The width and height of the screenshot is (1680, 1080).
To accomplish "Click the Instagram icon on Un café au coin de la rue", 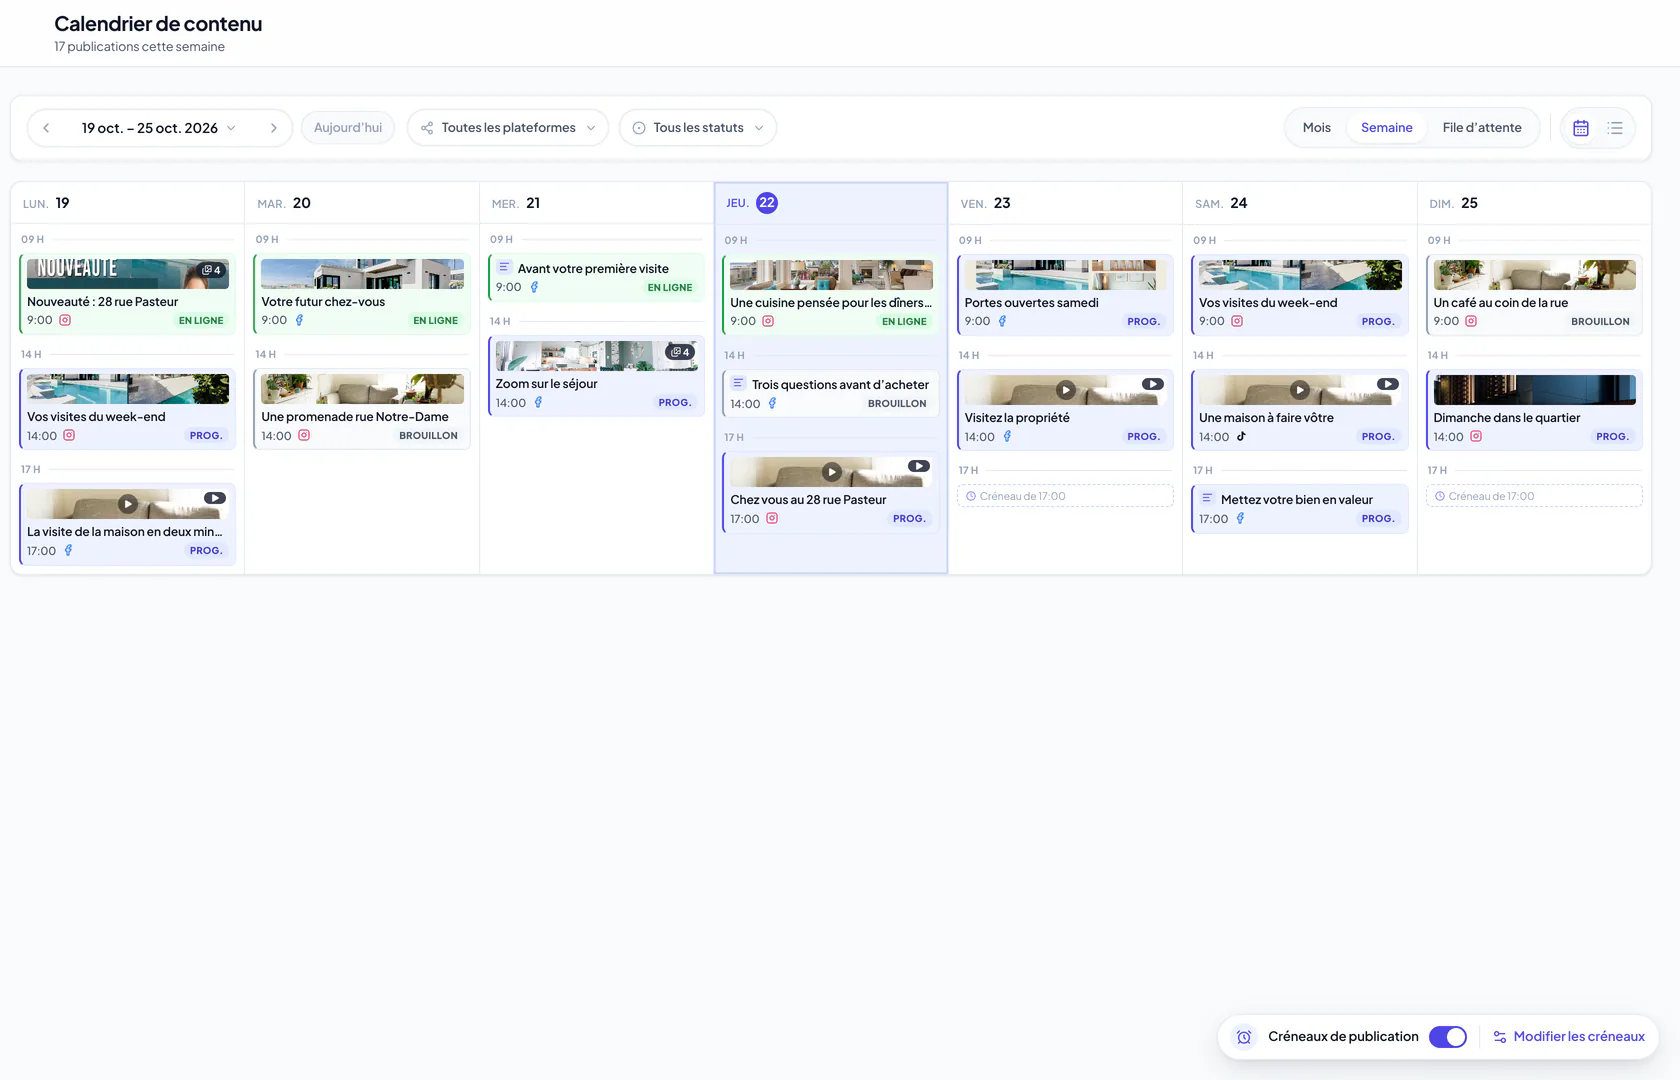I will [x=1471, y=321].
